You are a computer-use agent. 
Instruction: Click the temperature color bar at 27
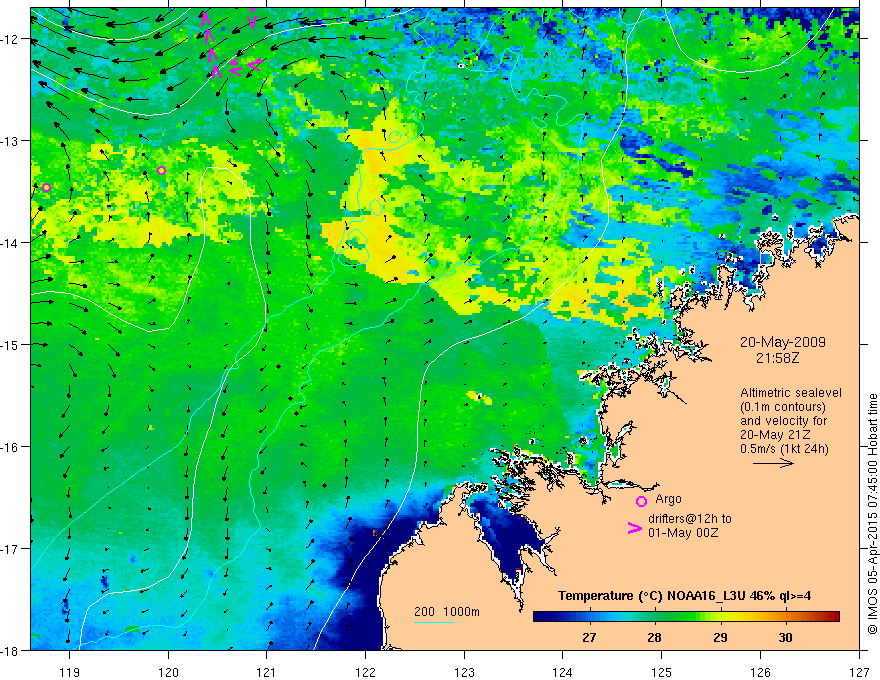click(x=589, y=617)
